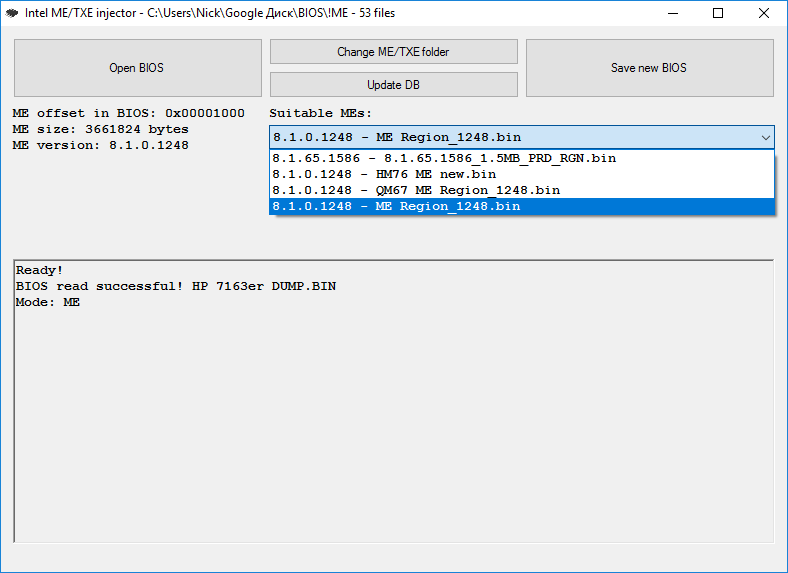Viewport: 788px width, 573px height.
Task: Click the 'Suitable MEs:' label
Action: tap(321, 113)
